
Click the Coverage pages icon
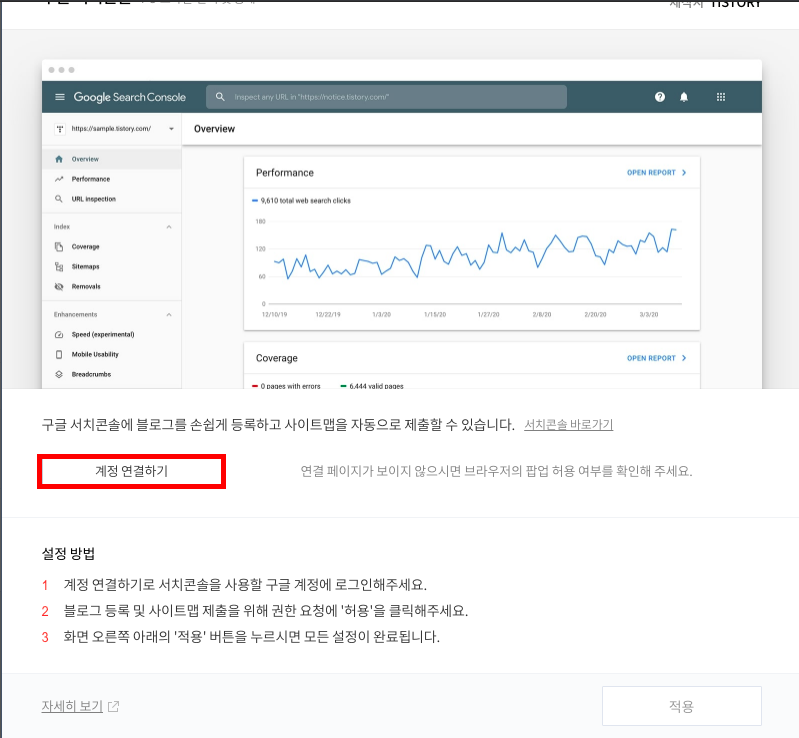[x=59, y=247]
